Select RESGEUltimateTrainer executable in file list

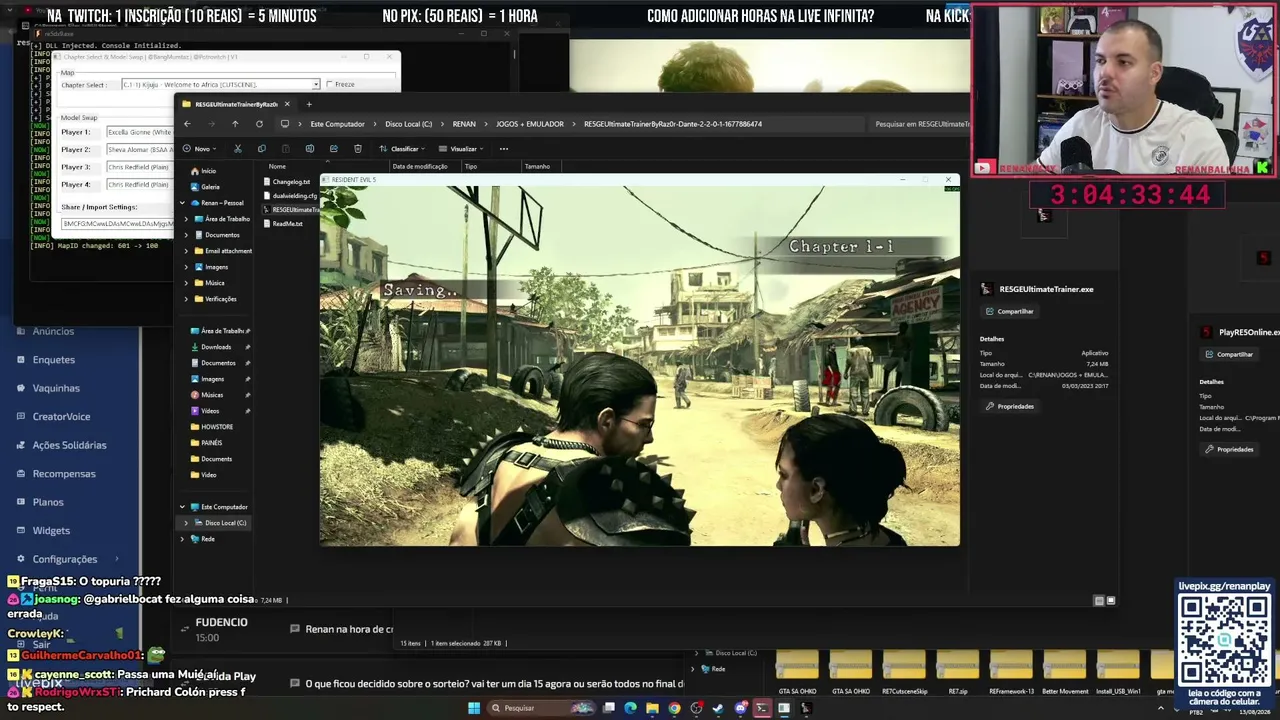coord(291,210)
